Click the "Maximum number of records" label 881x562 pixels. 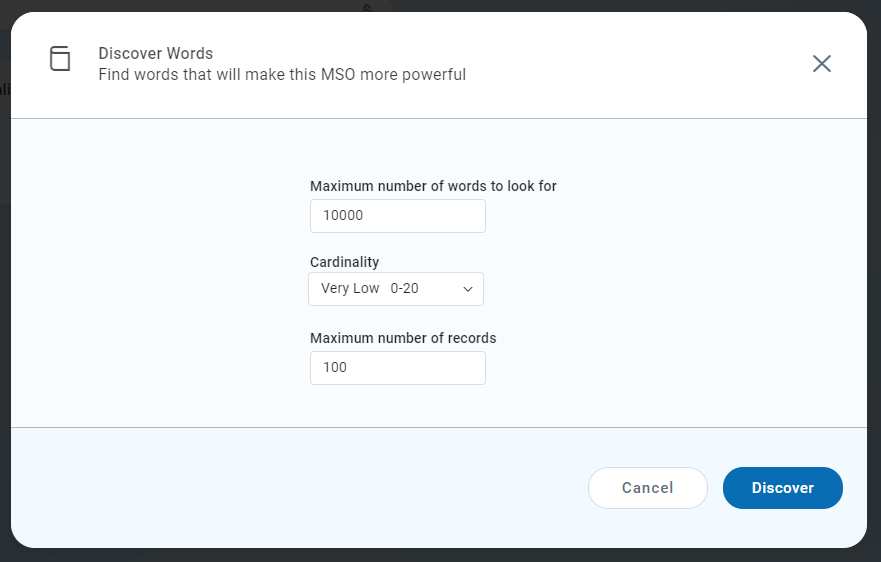pyautogui.click(x=403, y=338)
